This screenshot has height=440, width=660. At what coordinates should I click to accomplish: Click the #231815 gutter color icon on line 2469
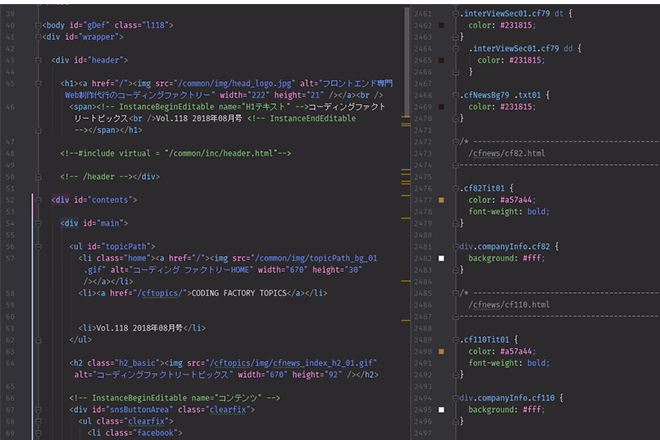(441, 108)
